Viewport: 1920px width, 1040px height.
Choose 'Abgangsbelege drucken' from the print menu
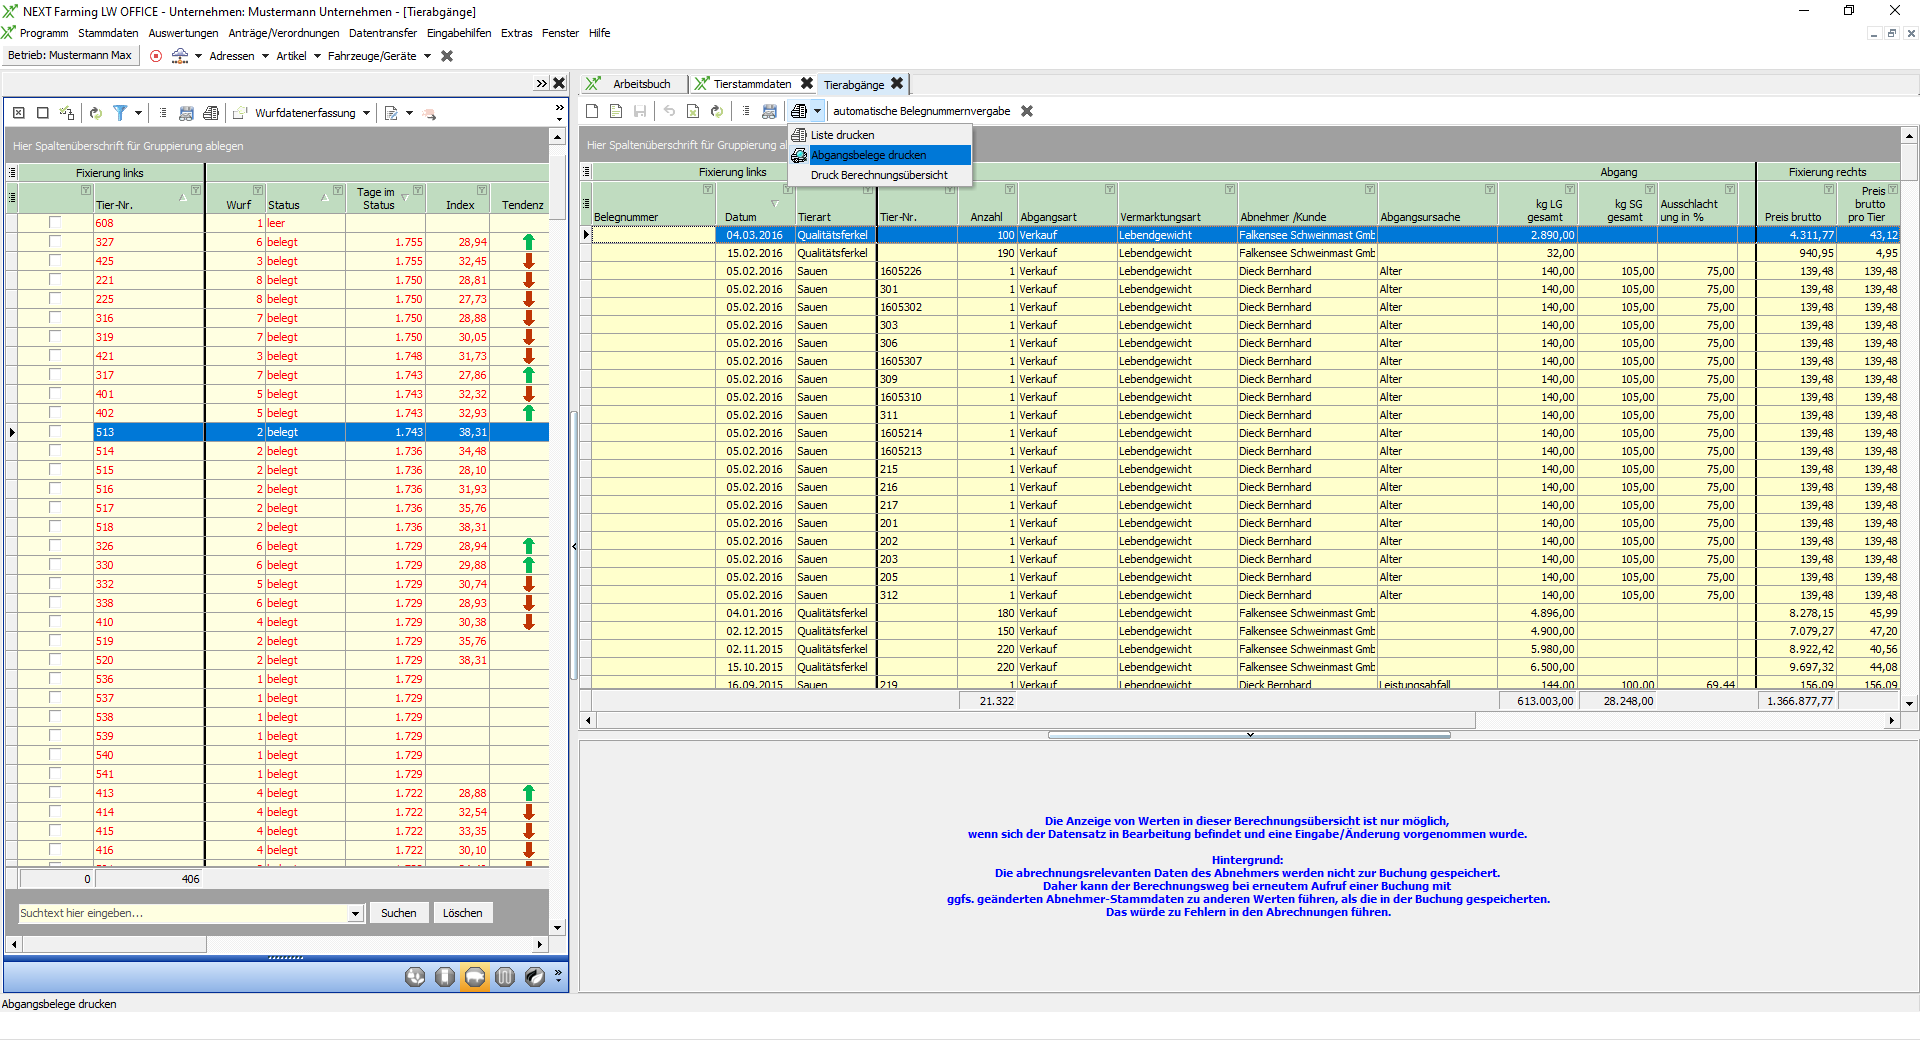[x=868, y=155]
